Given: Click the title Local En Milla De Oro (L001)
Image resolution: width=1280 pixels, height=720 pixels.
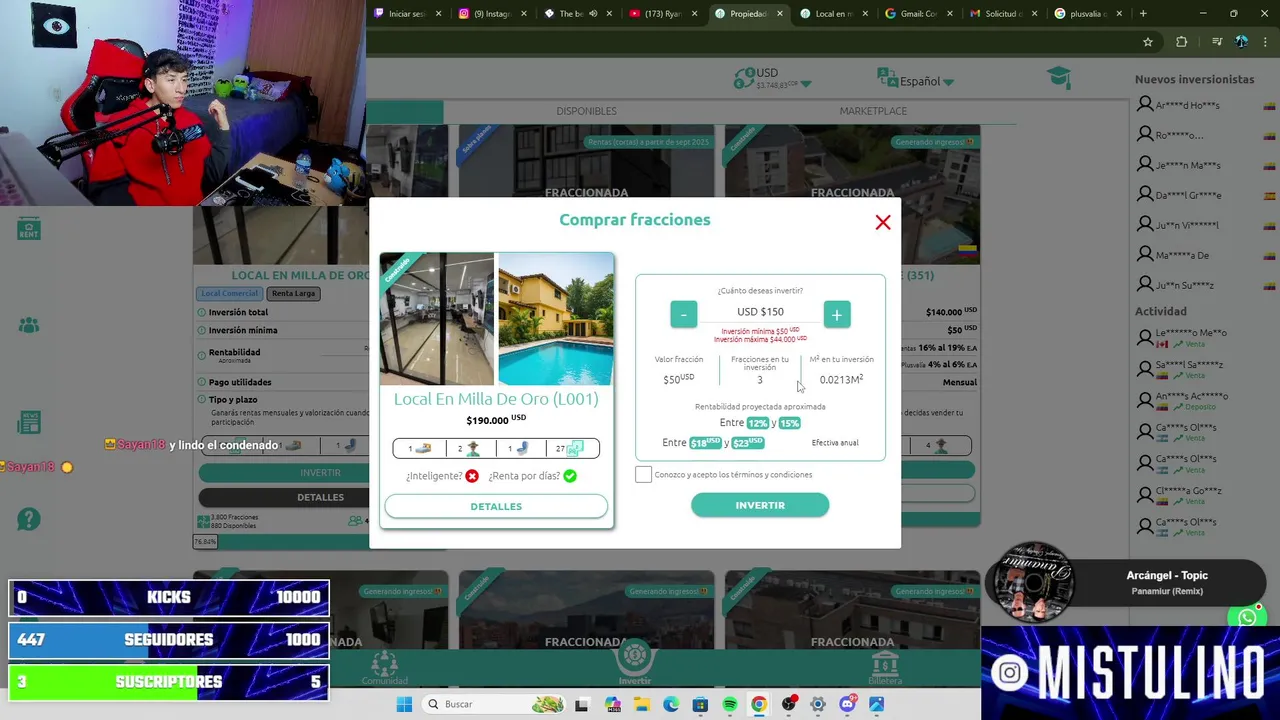Looking at the screenshot, I should coord(496,399).
